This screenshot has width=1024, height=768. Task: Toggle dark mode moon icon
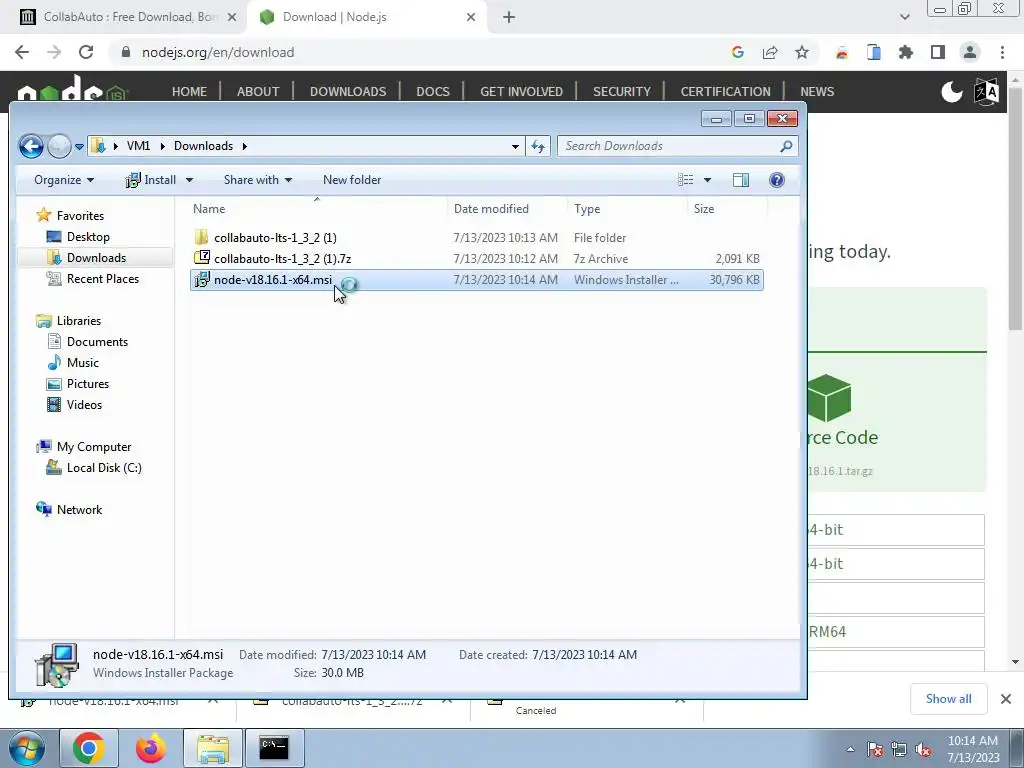click(x=952, y=91)
